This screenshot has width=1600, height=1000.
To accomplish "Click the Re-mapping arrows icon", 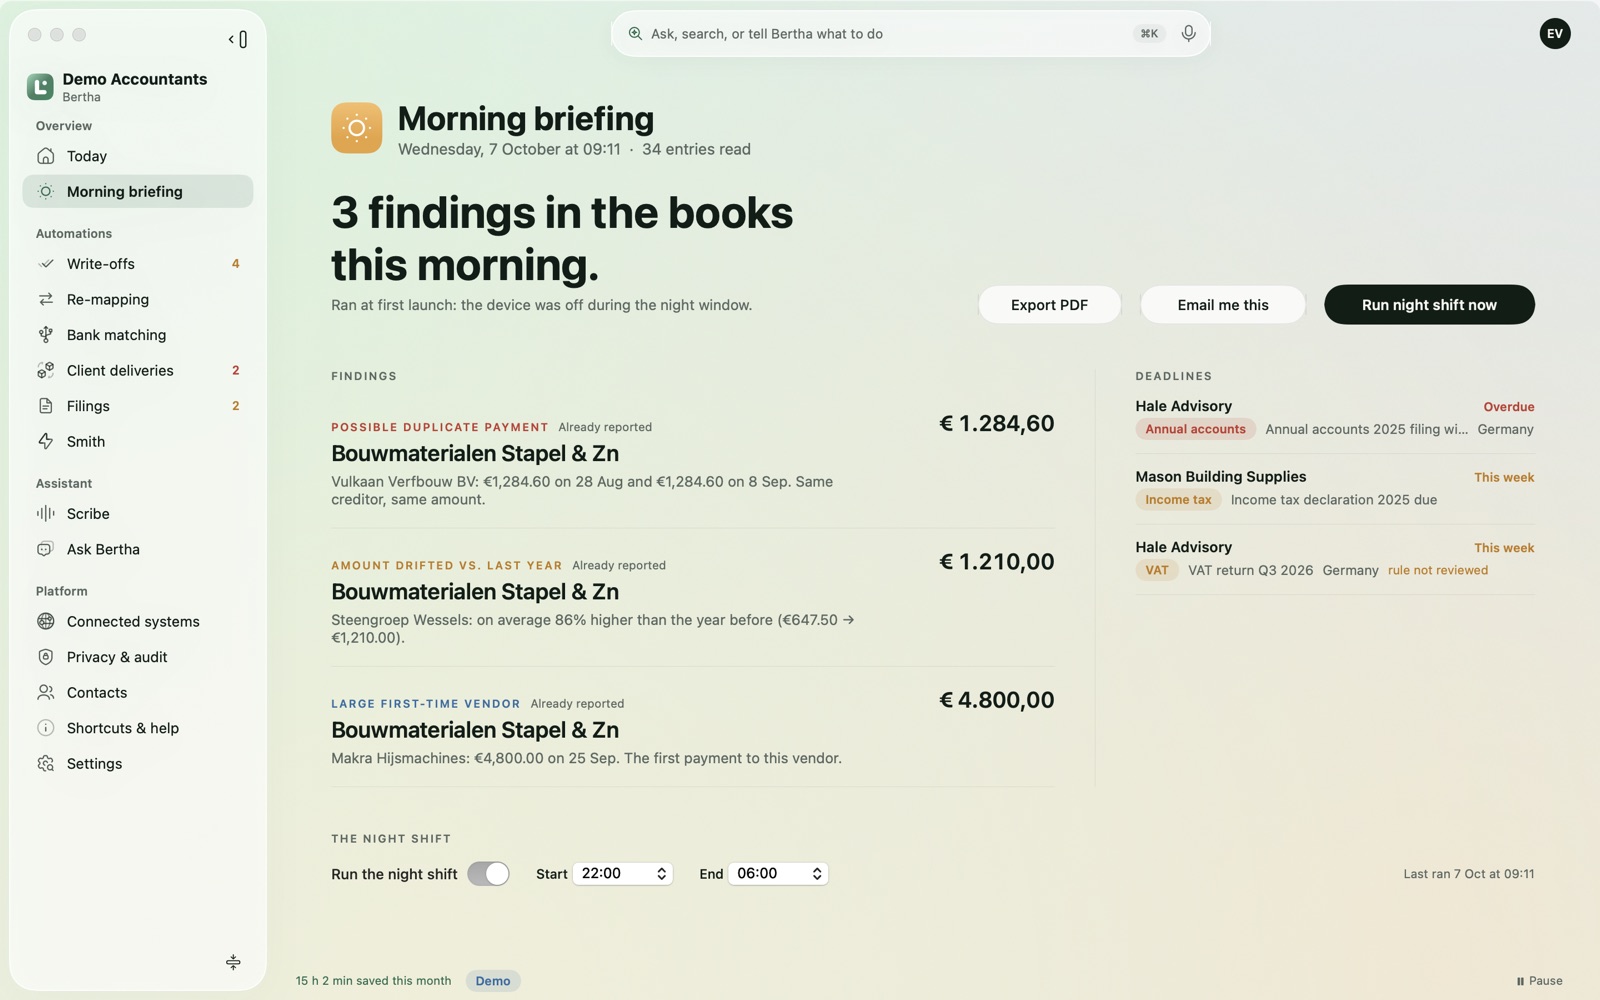I will 46,299.
